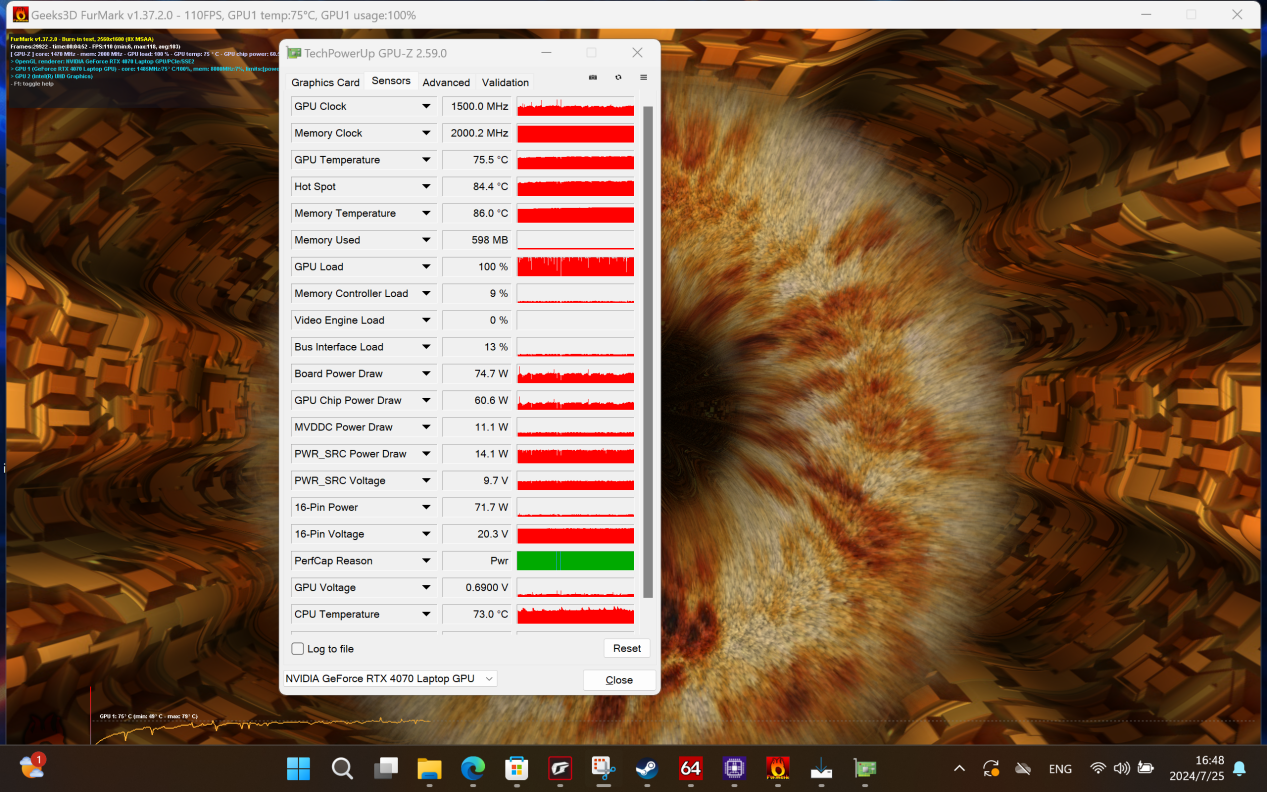Viewport: 1267px width, 792px height.
Task: Switch to Steam on the taskbar
Action: click(x=647, y=768)
